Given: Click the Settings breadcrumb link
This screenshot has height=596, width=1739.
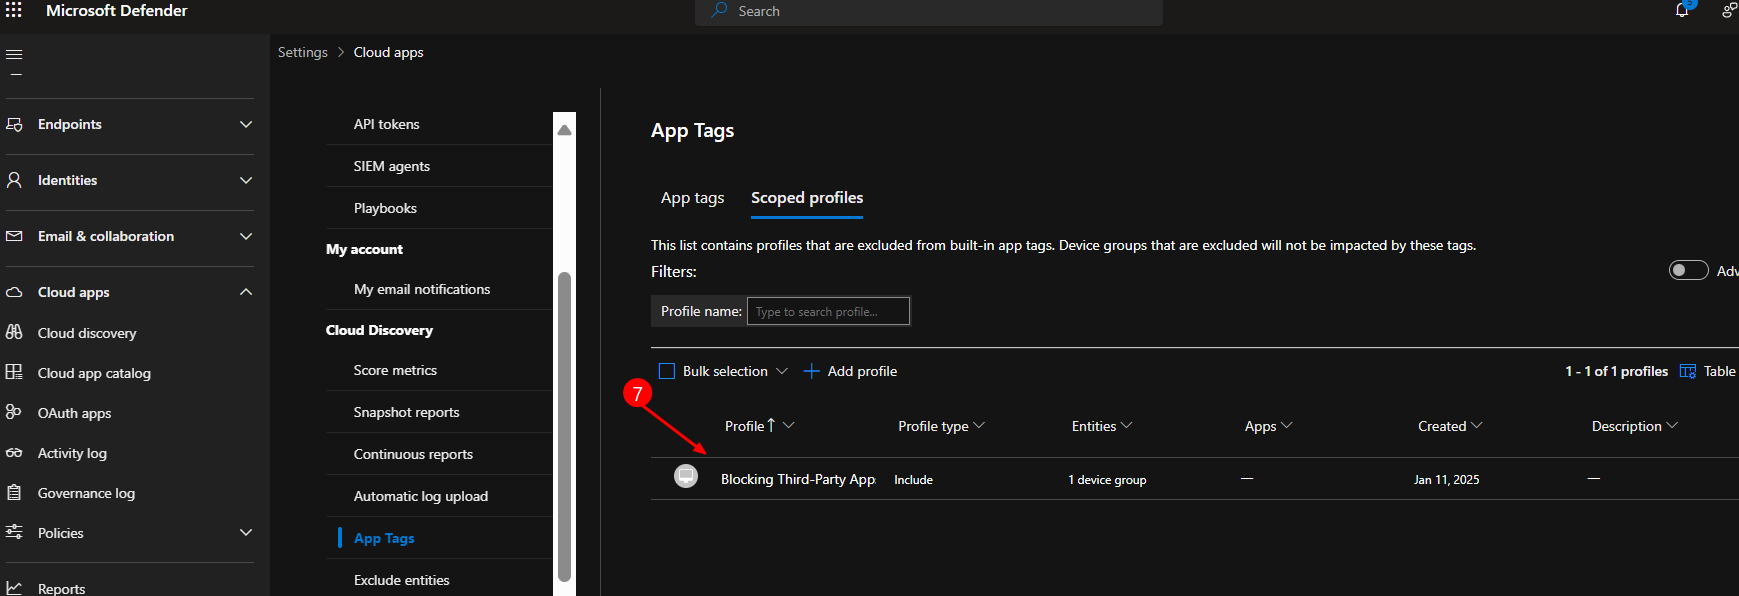Looking at the screenshot, I should click(x=303, y=52).
